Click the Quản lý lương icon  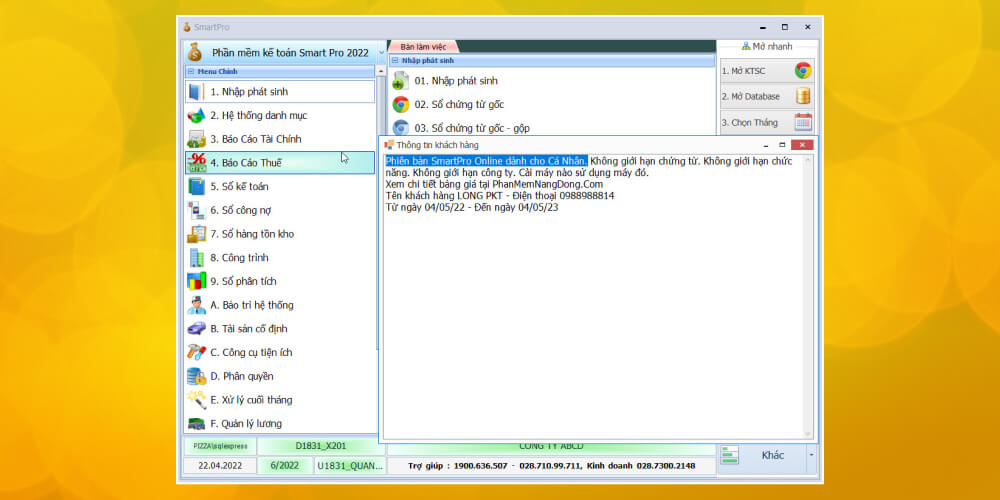[196, 423]
